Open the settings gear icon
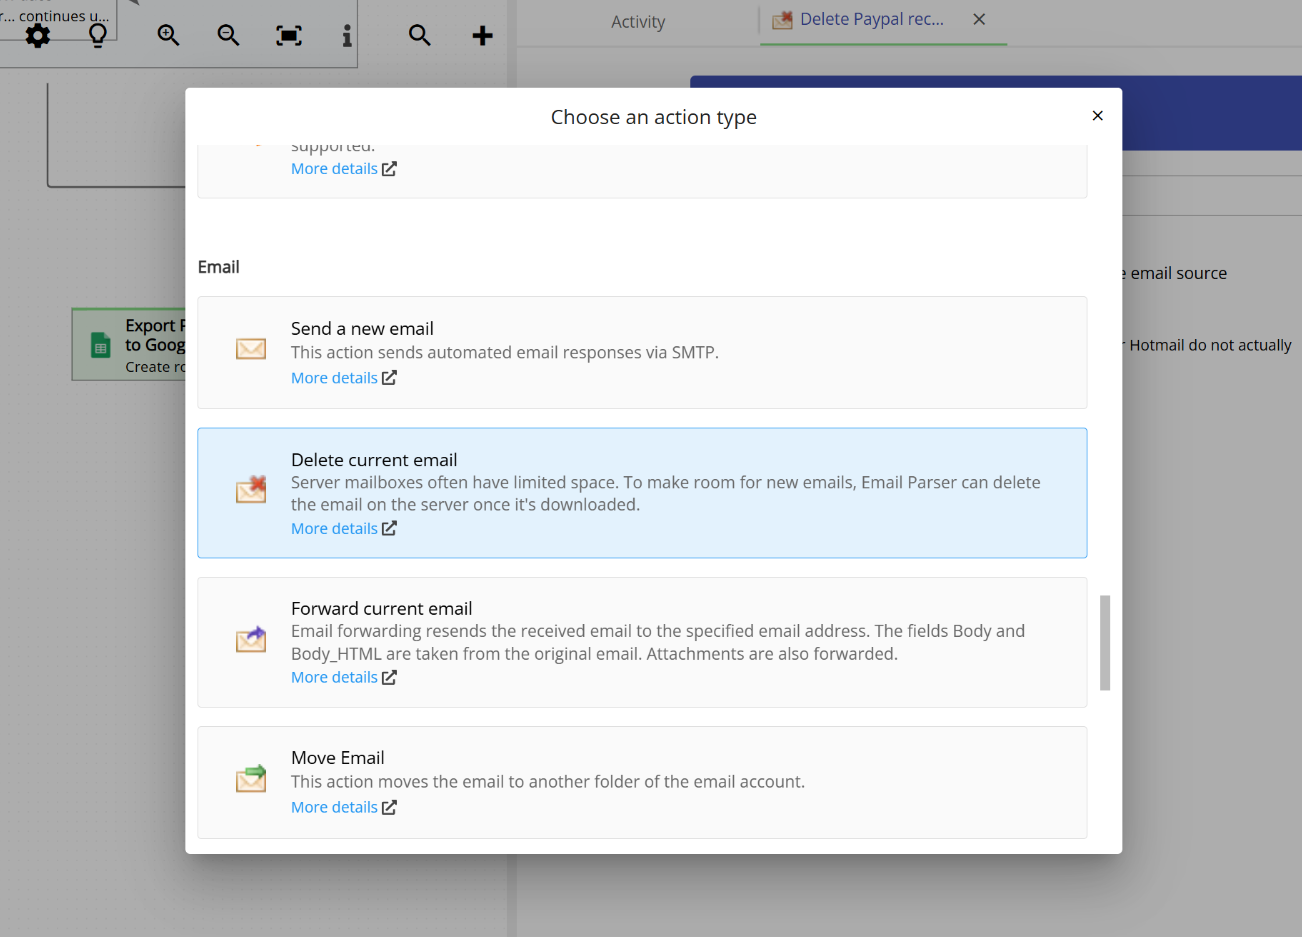The image size is (1302, 937). [37, 36]
